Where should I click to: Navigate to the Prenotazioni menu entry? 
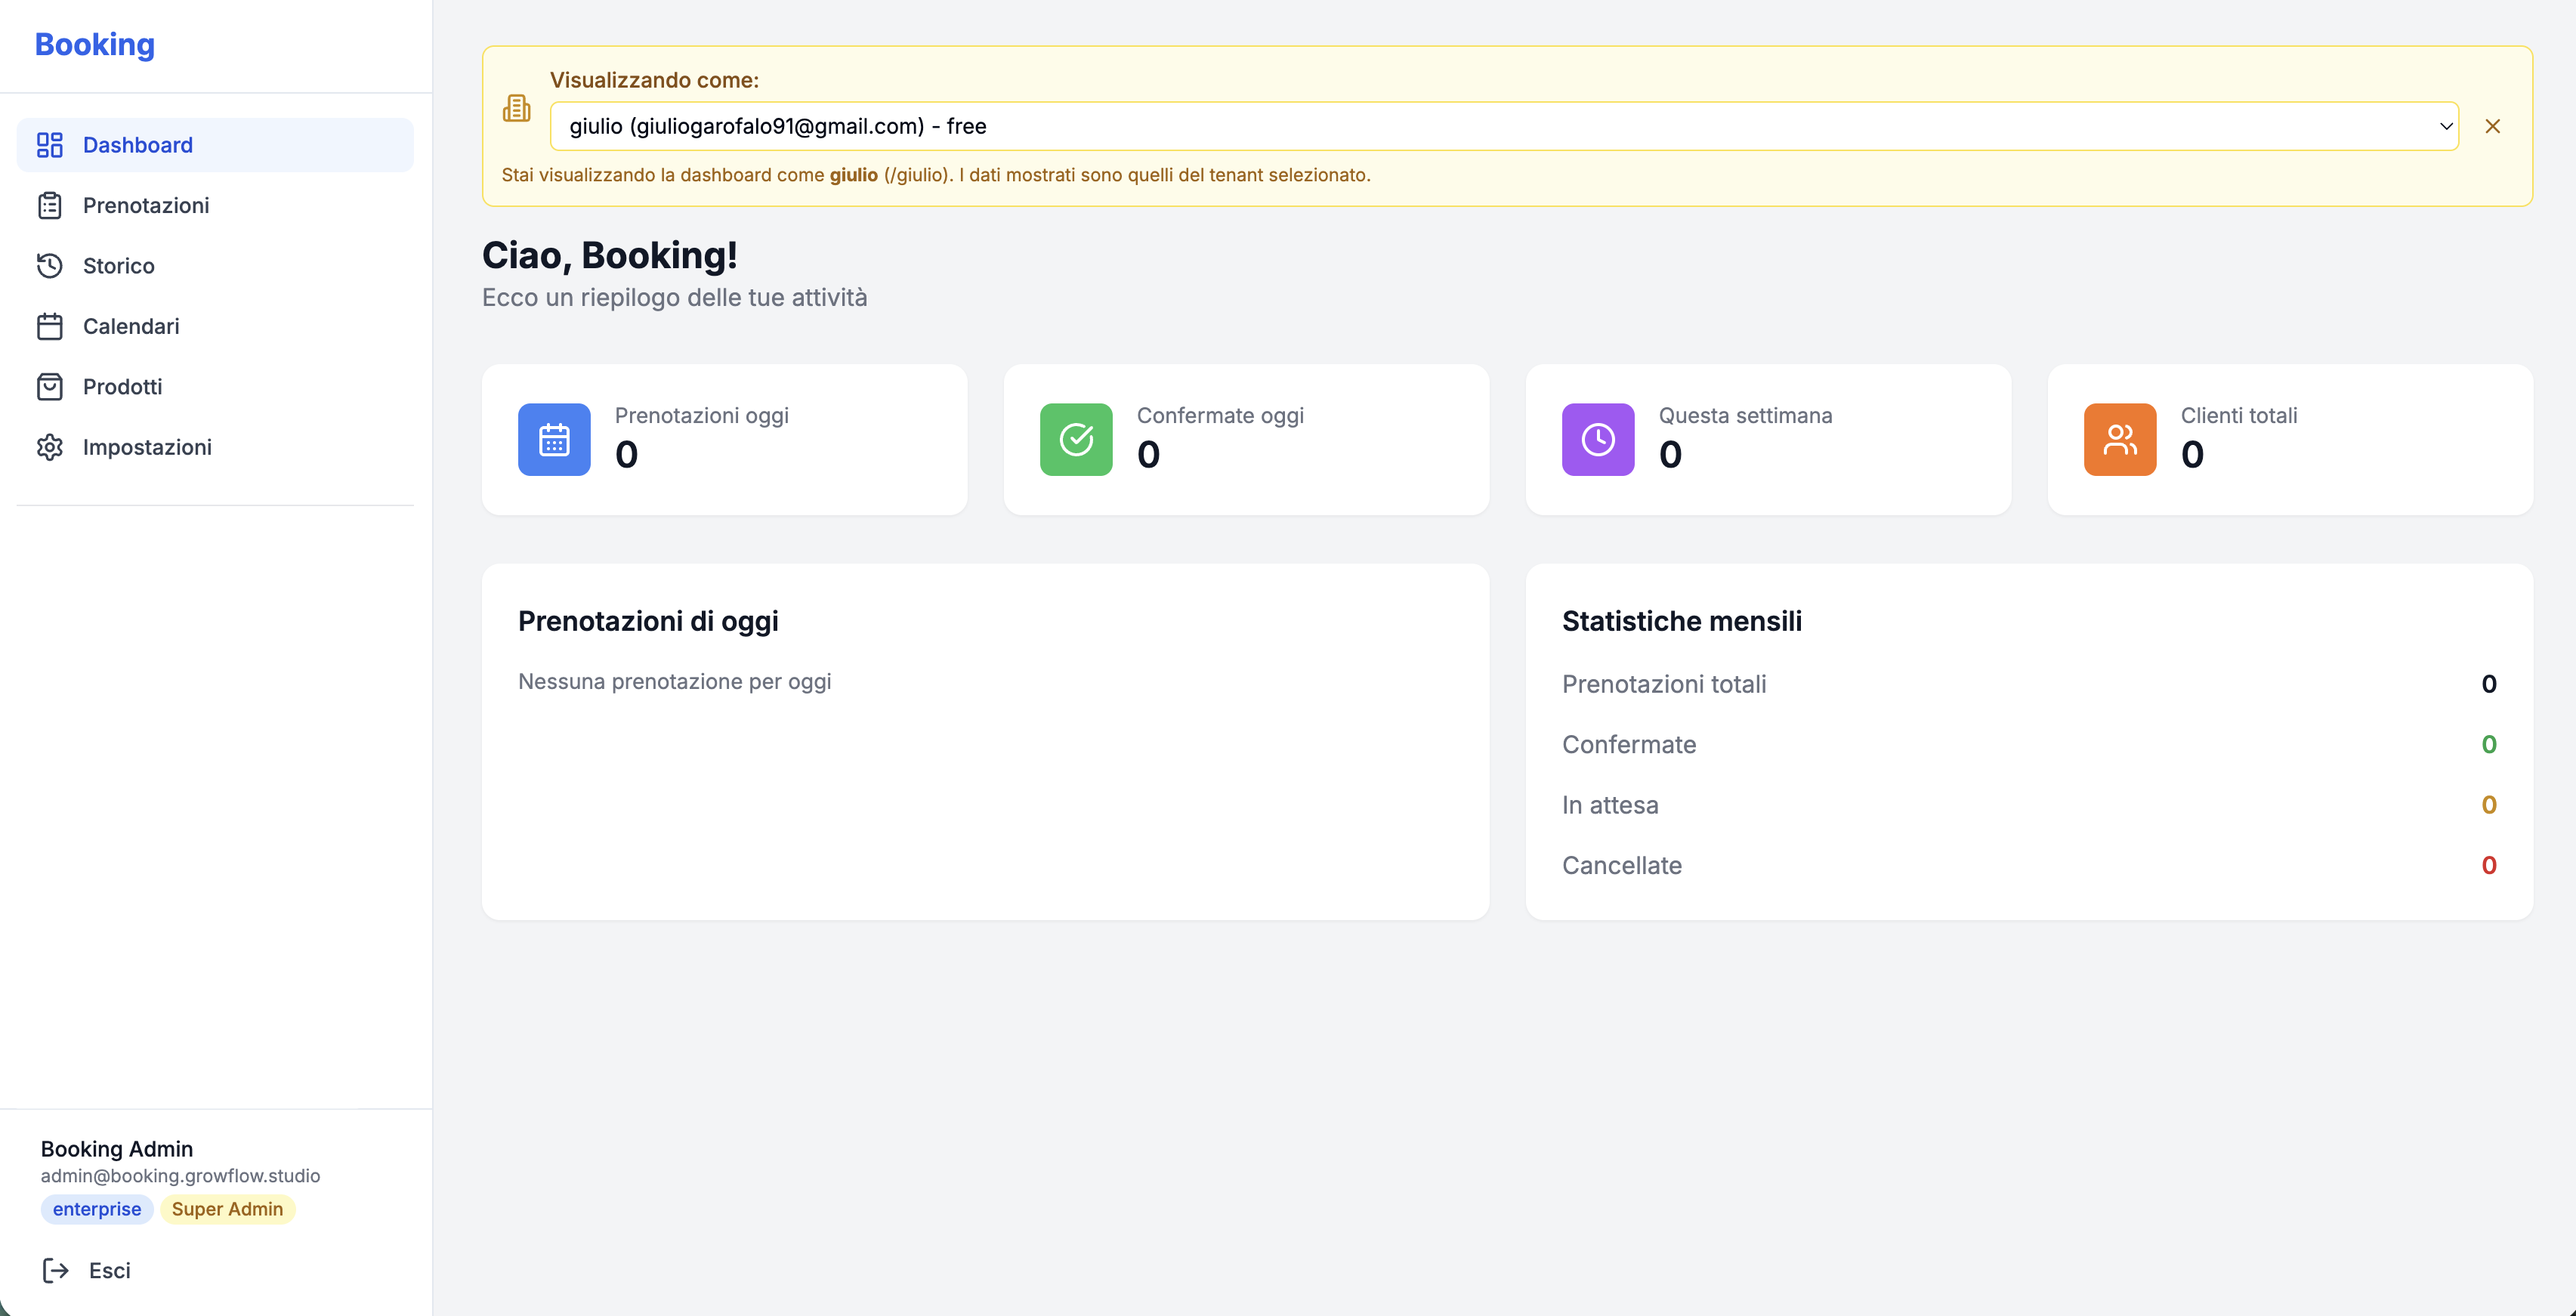pyautogui.click(x=146, y=205)
